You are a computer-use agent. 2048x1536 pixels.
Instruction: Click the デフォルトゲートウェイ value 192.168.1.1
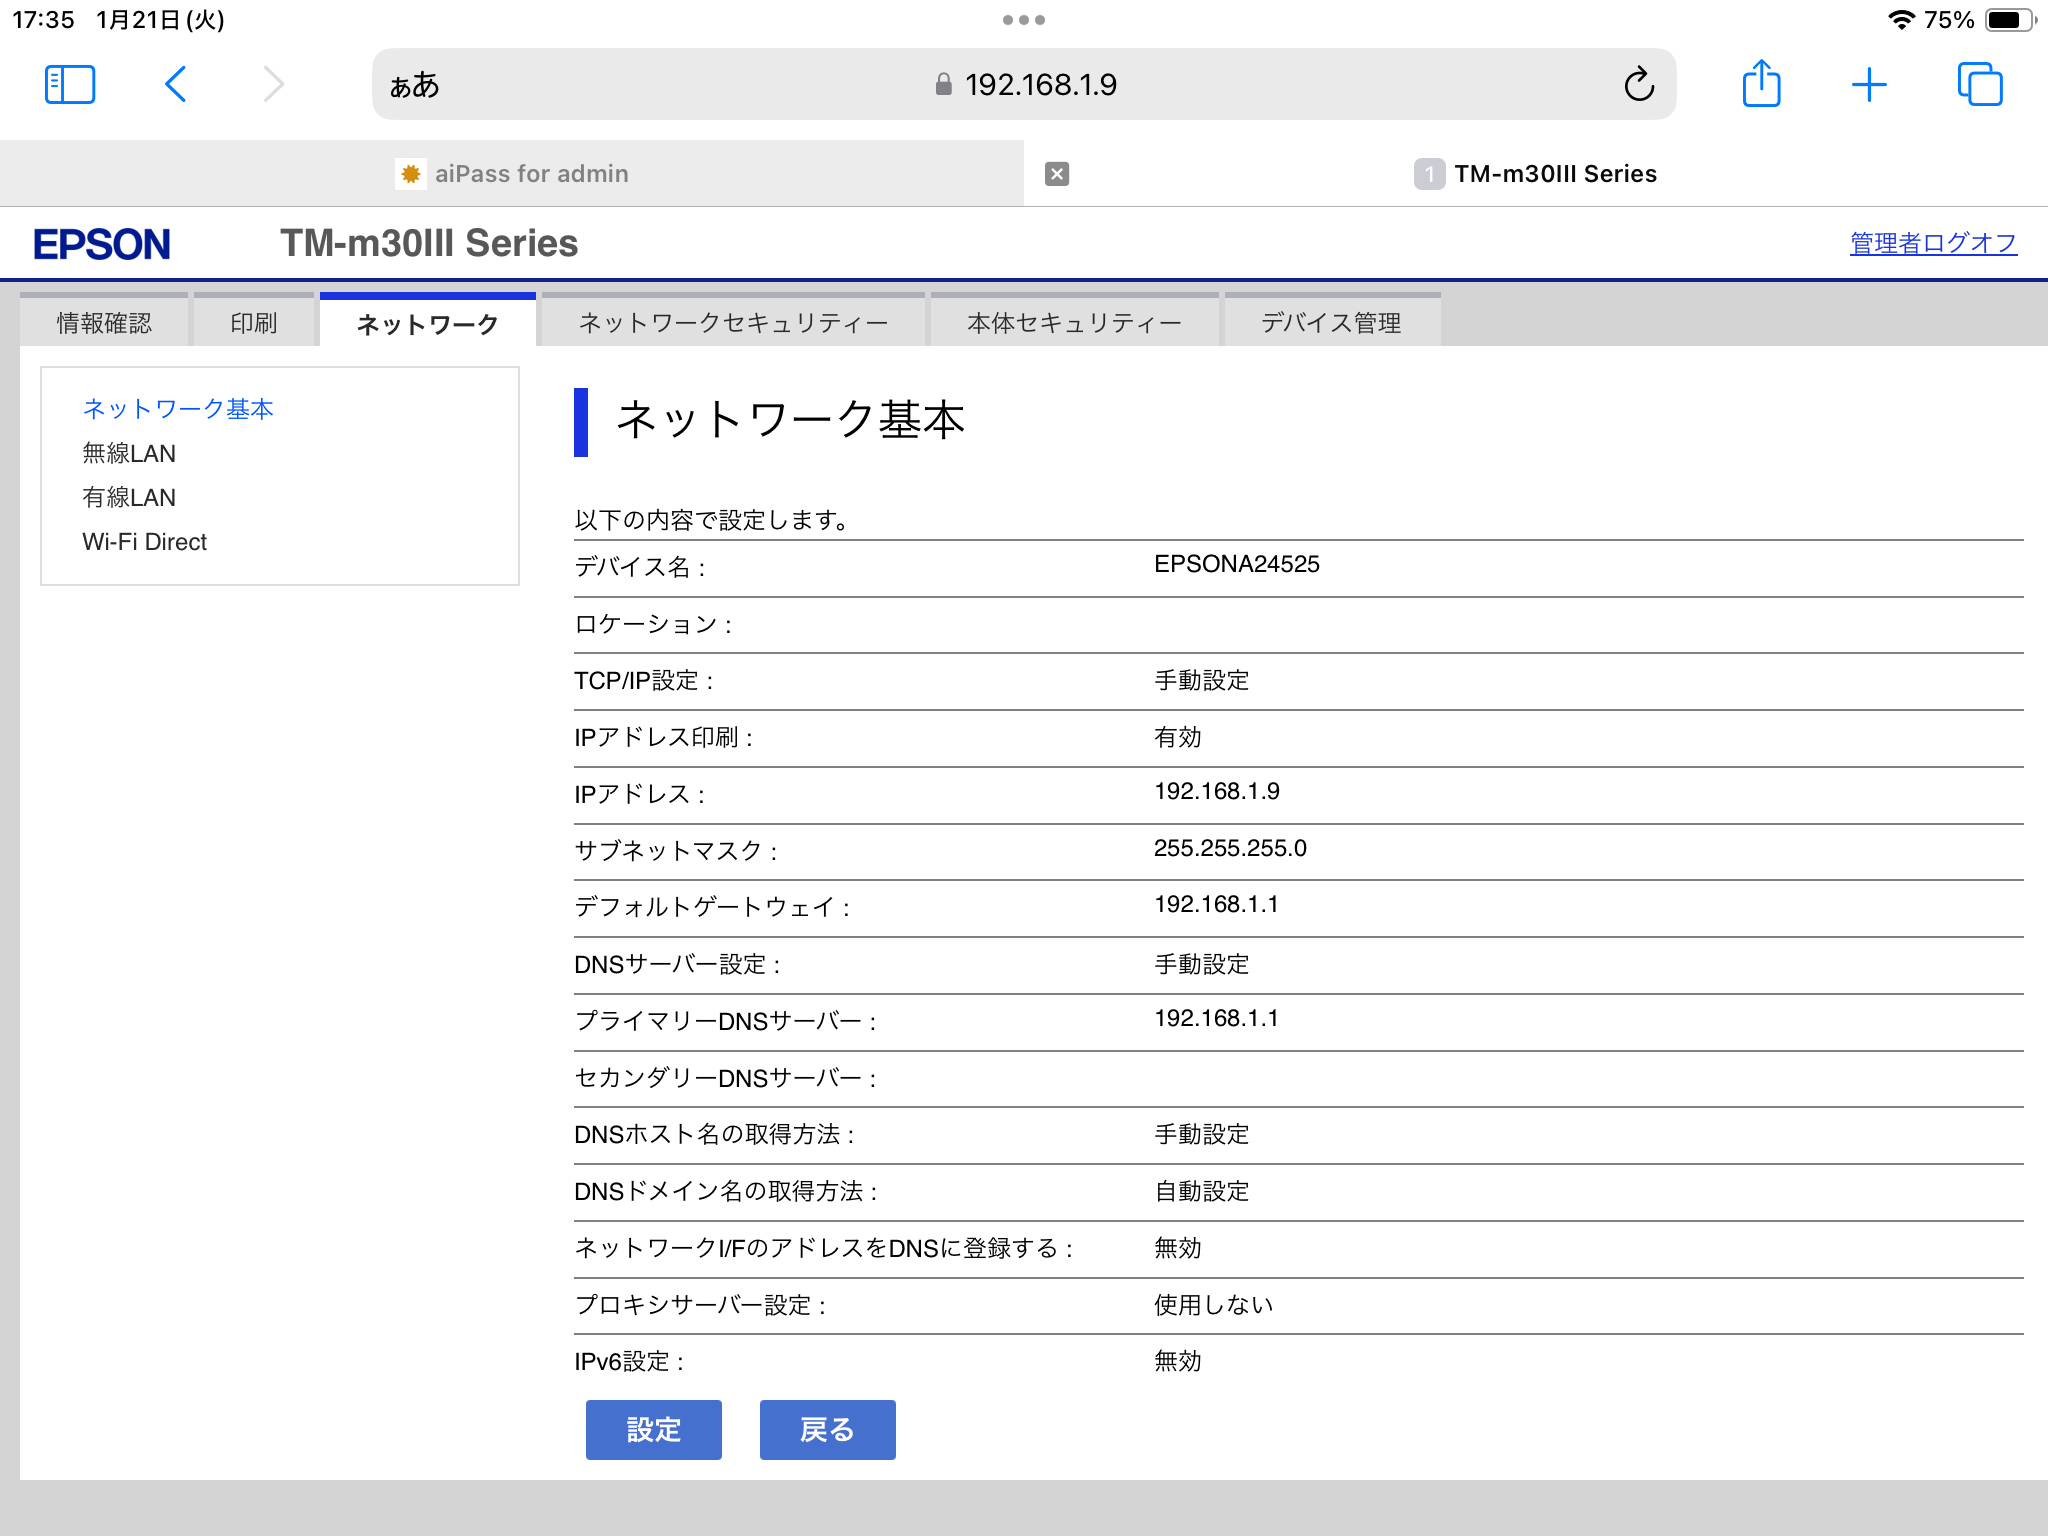(1216, 904)
